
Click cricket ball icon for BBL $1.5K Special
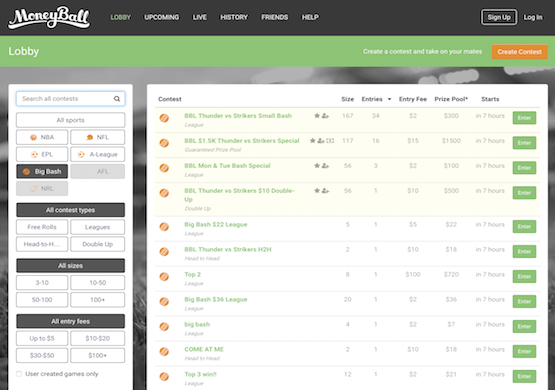click(164, 143)
